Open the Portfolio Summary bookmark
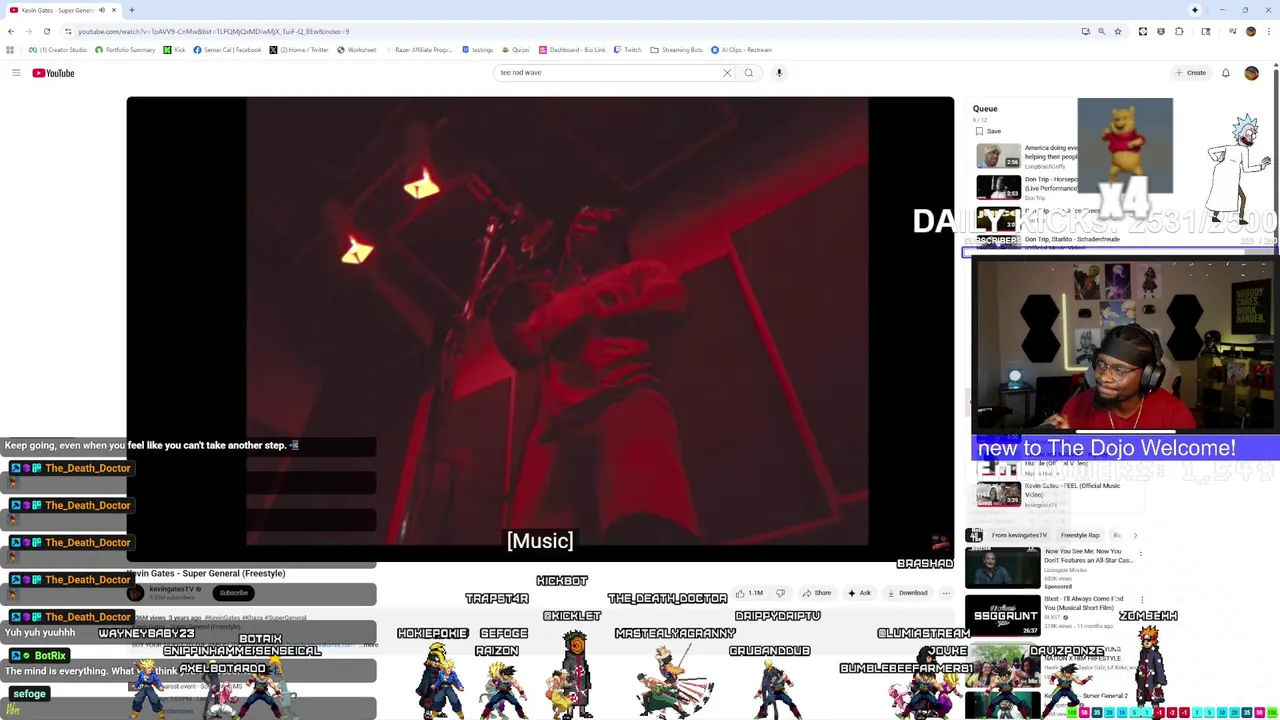 125,50
